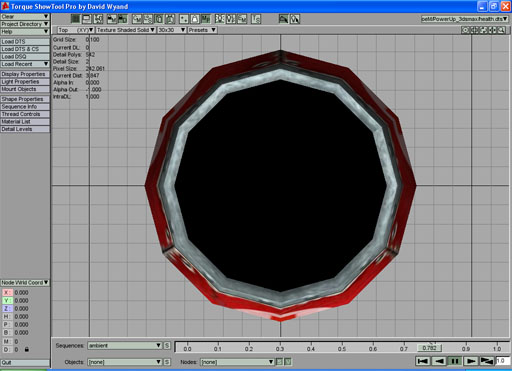The height and width of the screenshot is (371, 512).
Task: Click Load DTS & CS button
Action: (25, 49)
